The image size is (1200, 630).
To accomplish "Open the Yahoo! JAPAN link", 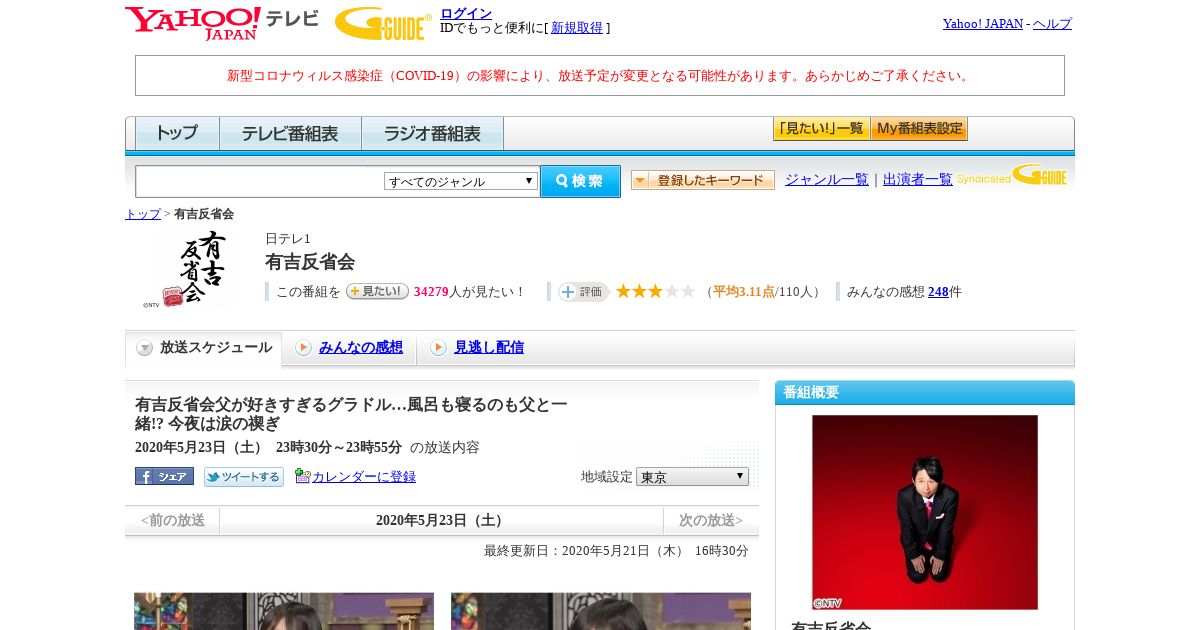I will [x=983, y=24].
